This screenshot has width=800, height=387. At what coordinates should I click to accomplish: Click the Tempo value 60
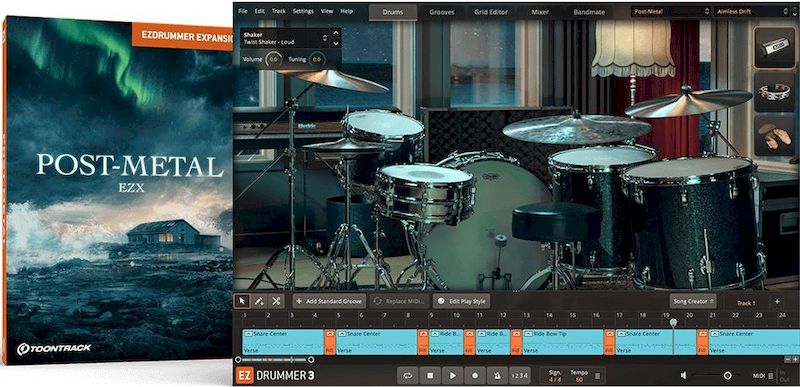coord(579,379)
